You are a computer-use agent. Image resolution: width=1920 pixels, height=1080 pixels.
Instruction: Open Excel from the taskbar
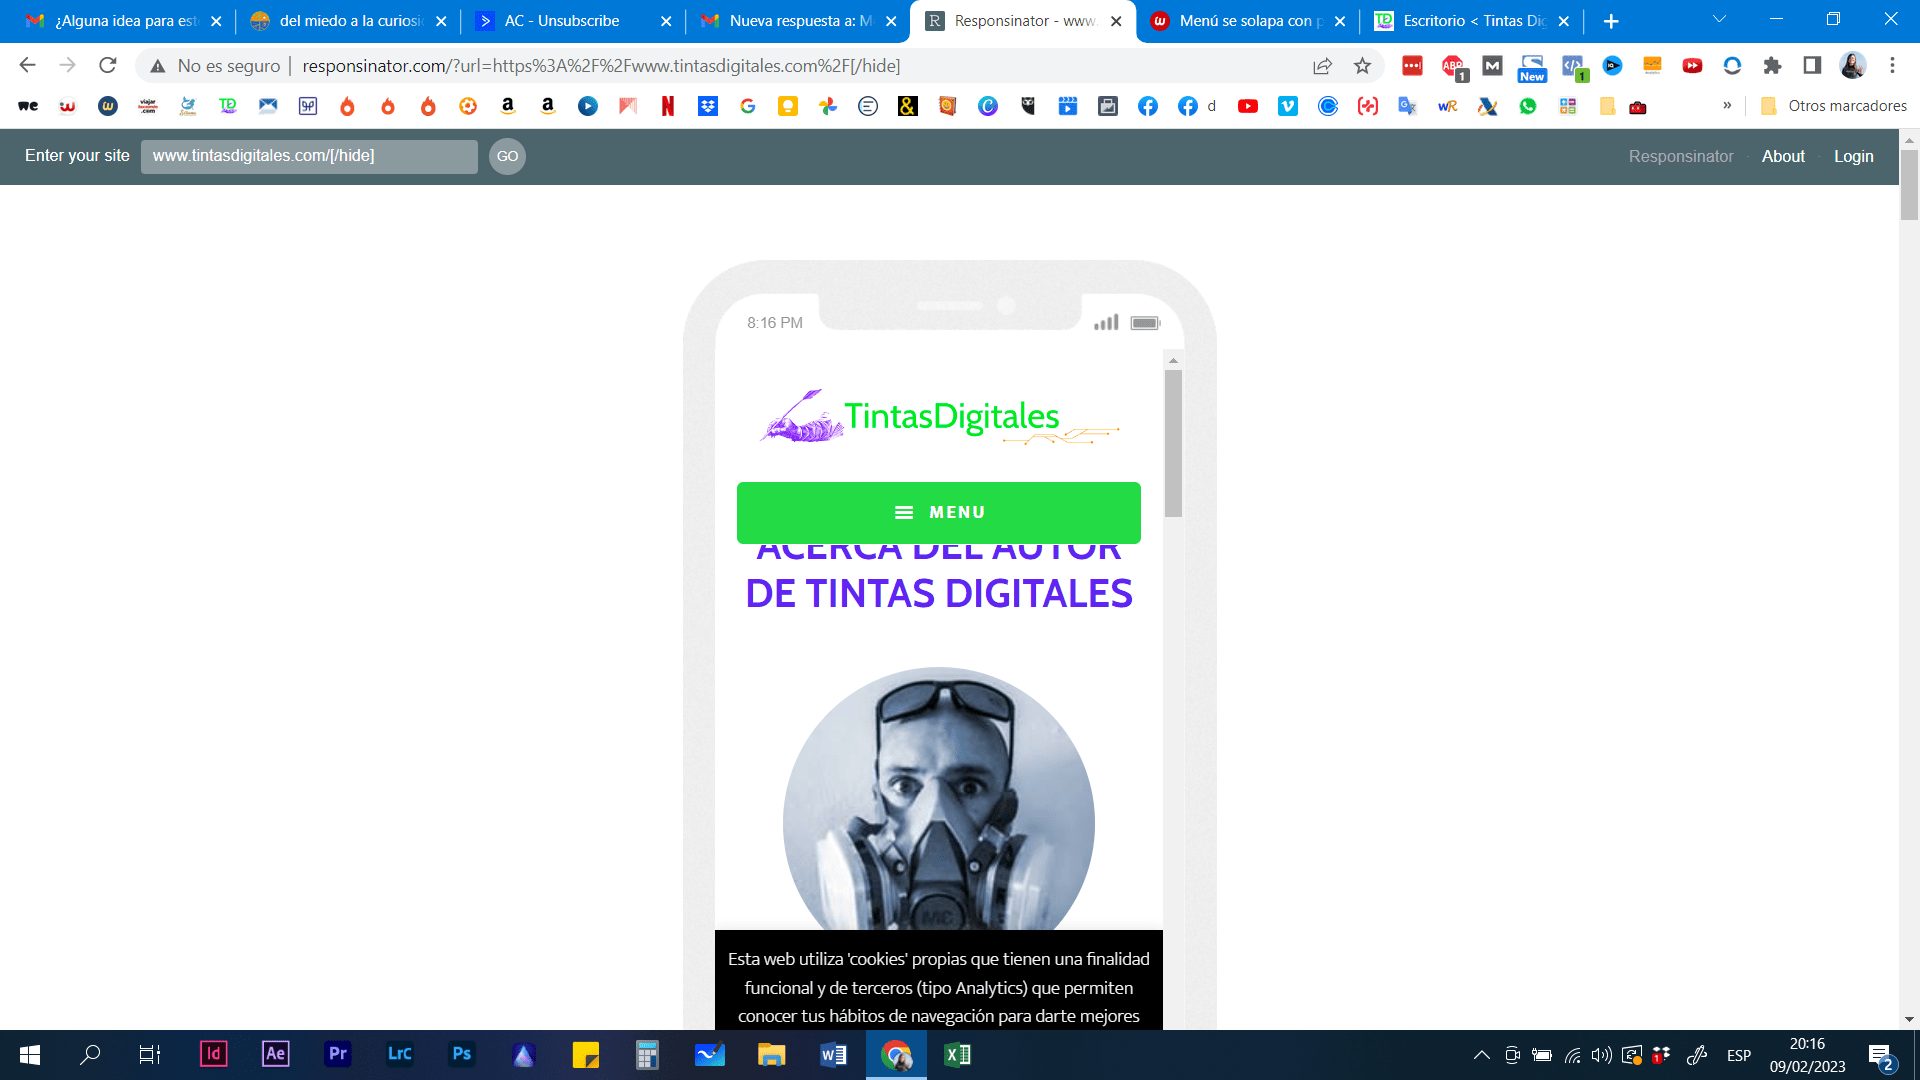[957, 1055]
